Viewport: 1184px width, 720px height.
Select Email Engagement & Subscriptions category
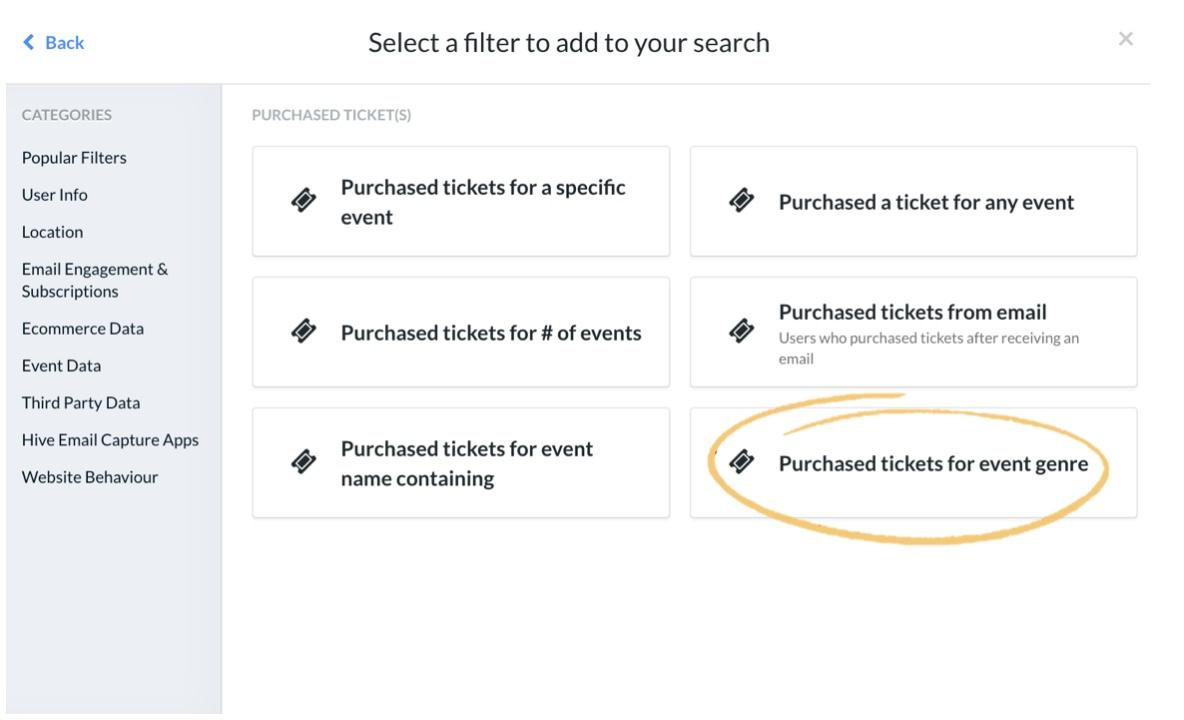click(x=94, y=280)
